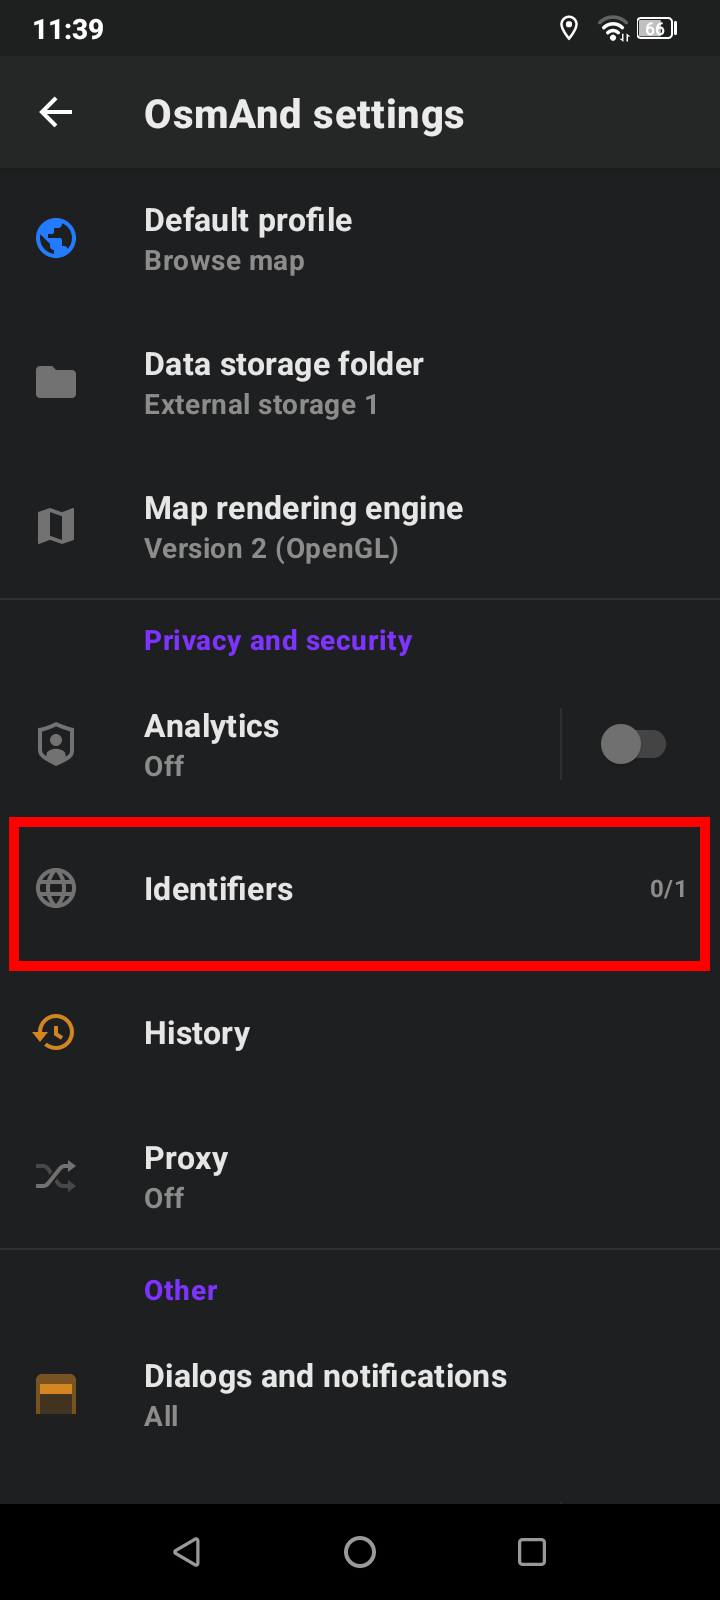Click the Map rendering engine map icon
Image resolution: width=720 pixels, height=1600 pixels.
click(56, 526)
